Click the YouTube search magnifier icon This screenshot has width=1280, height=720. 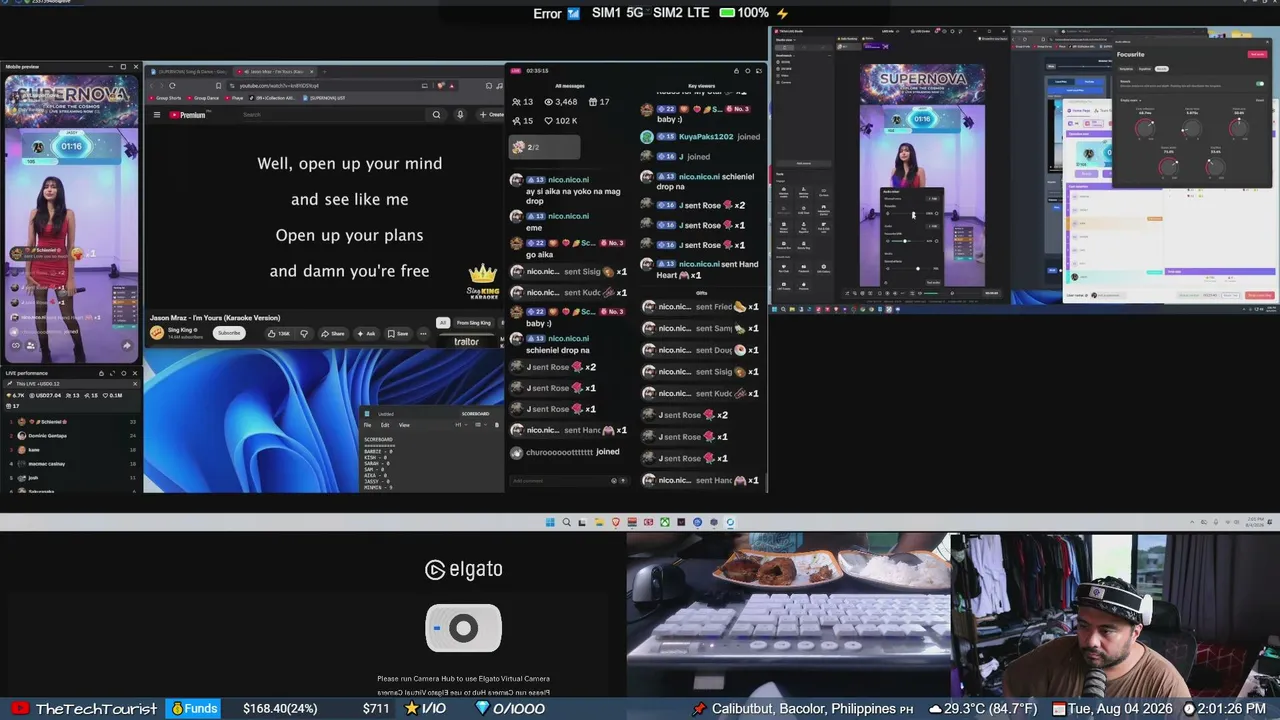tap(436, 115)
